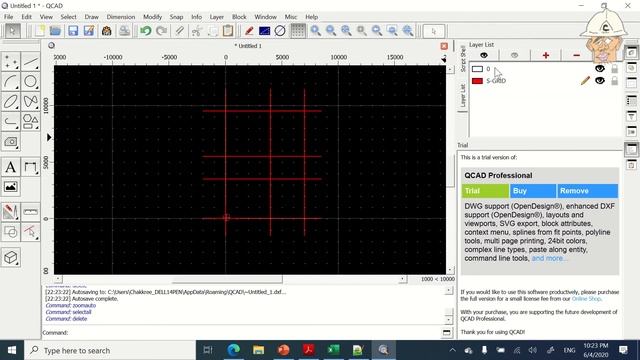Toggle the lock on the S-GRID layer
This screenshot has height=360, width=640.
(614, 81)
